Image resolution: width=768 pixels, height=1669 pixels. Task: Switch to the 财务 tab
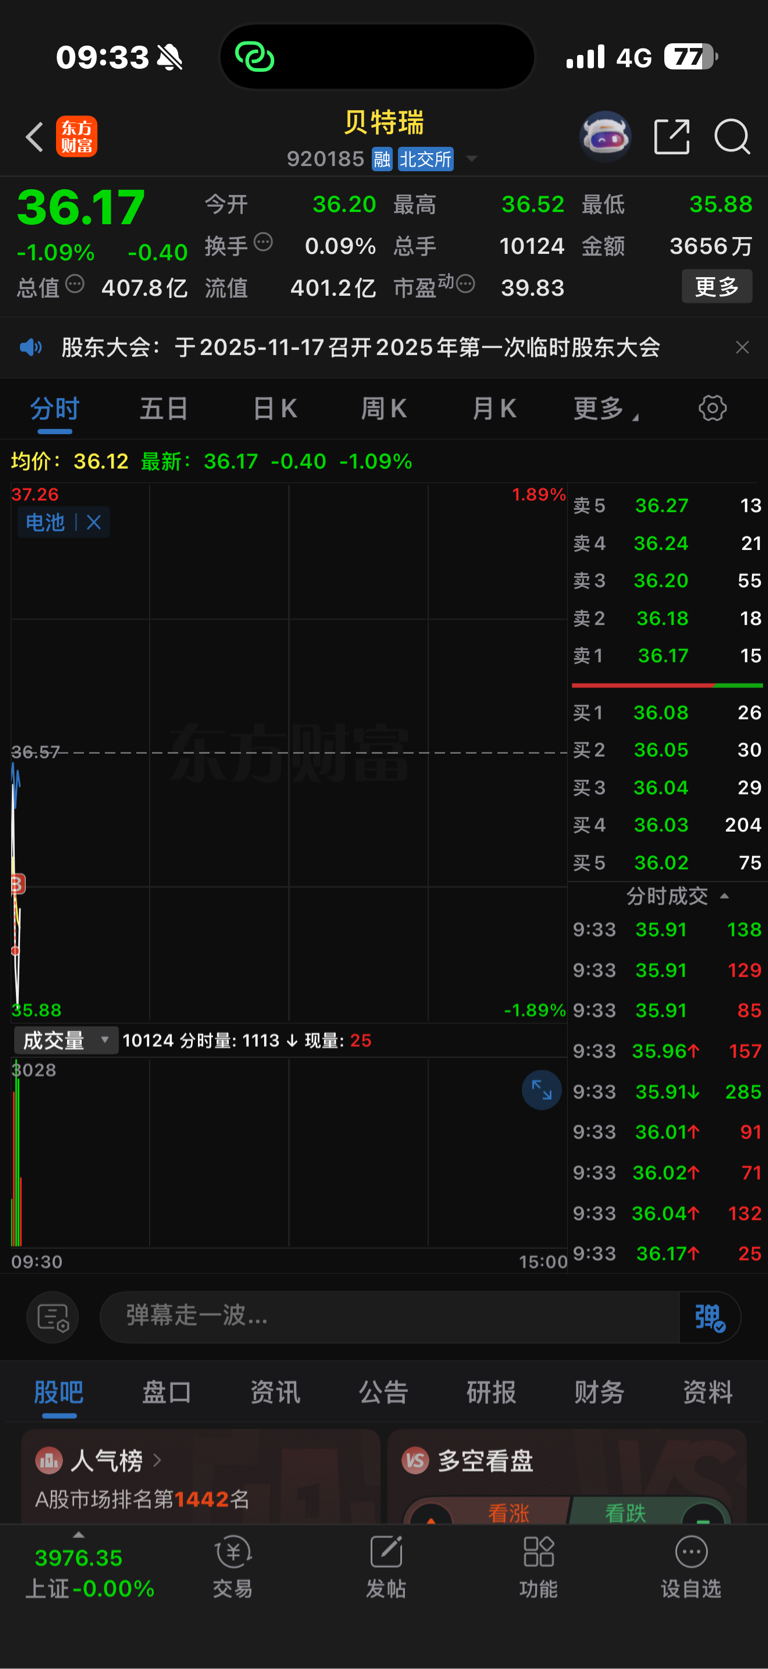tap(599, 1392)
